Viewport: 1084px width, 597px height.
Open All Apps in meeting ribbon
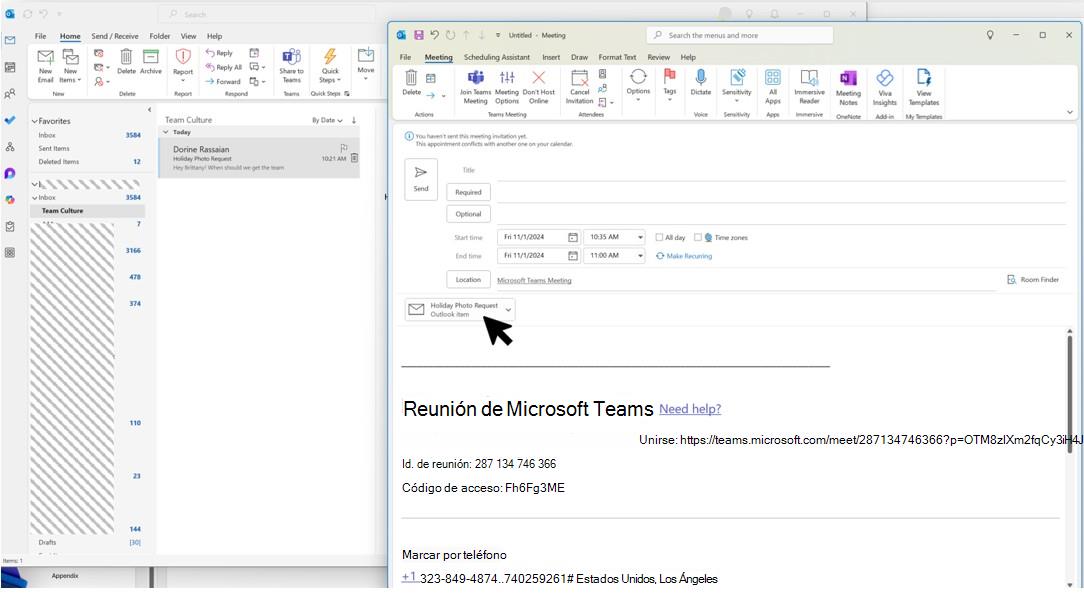coord(773,87)
